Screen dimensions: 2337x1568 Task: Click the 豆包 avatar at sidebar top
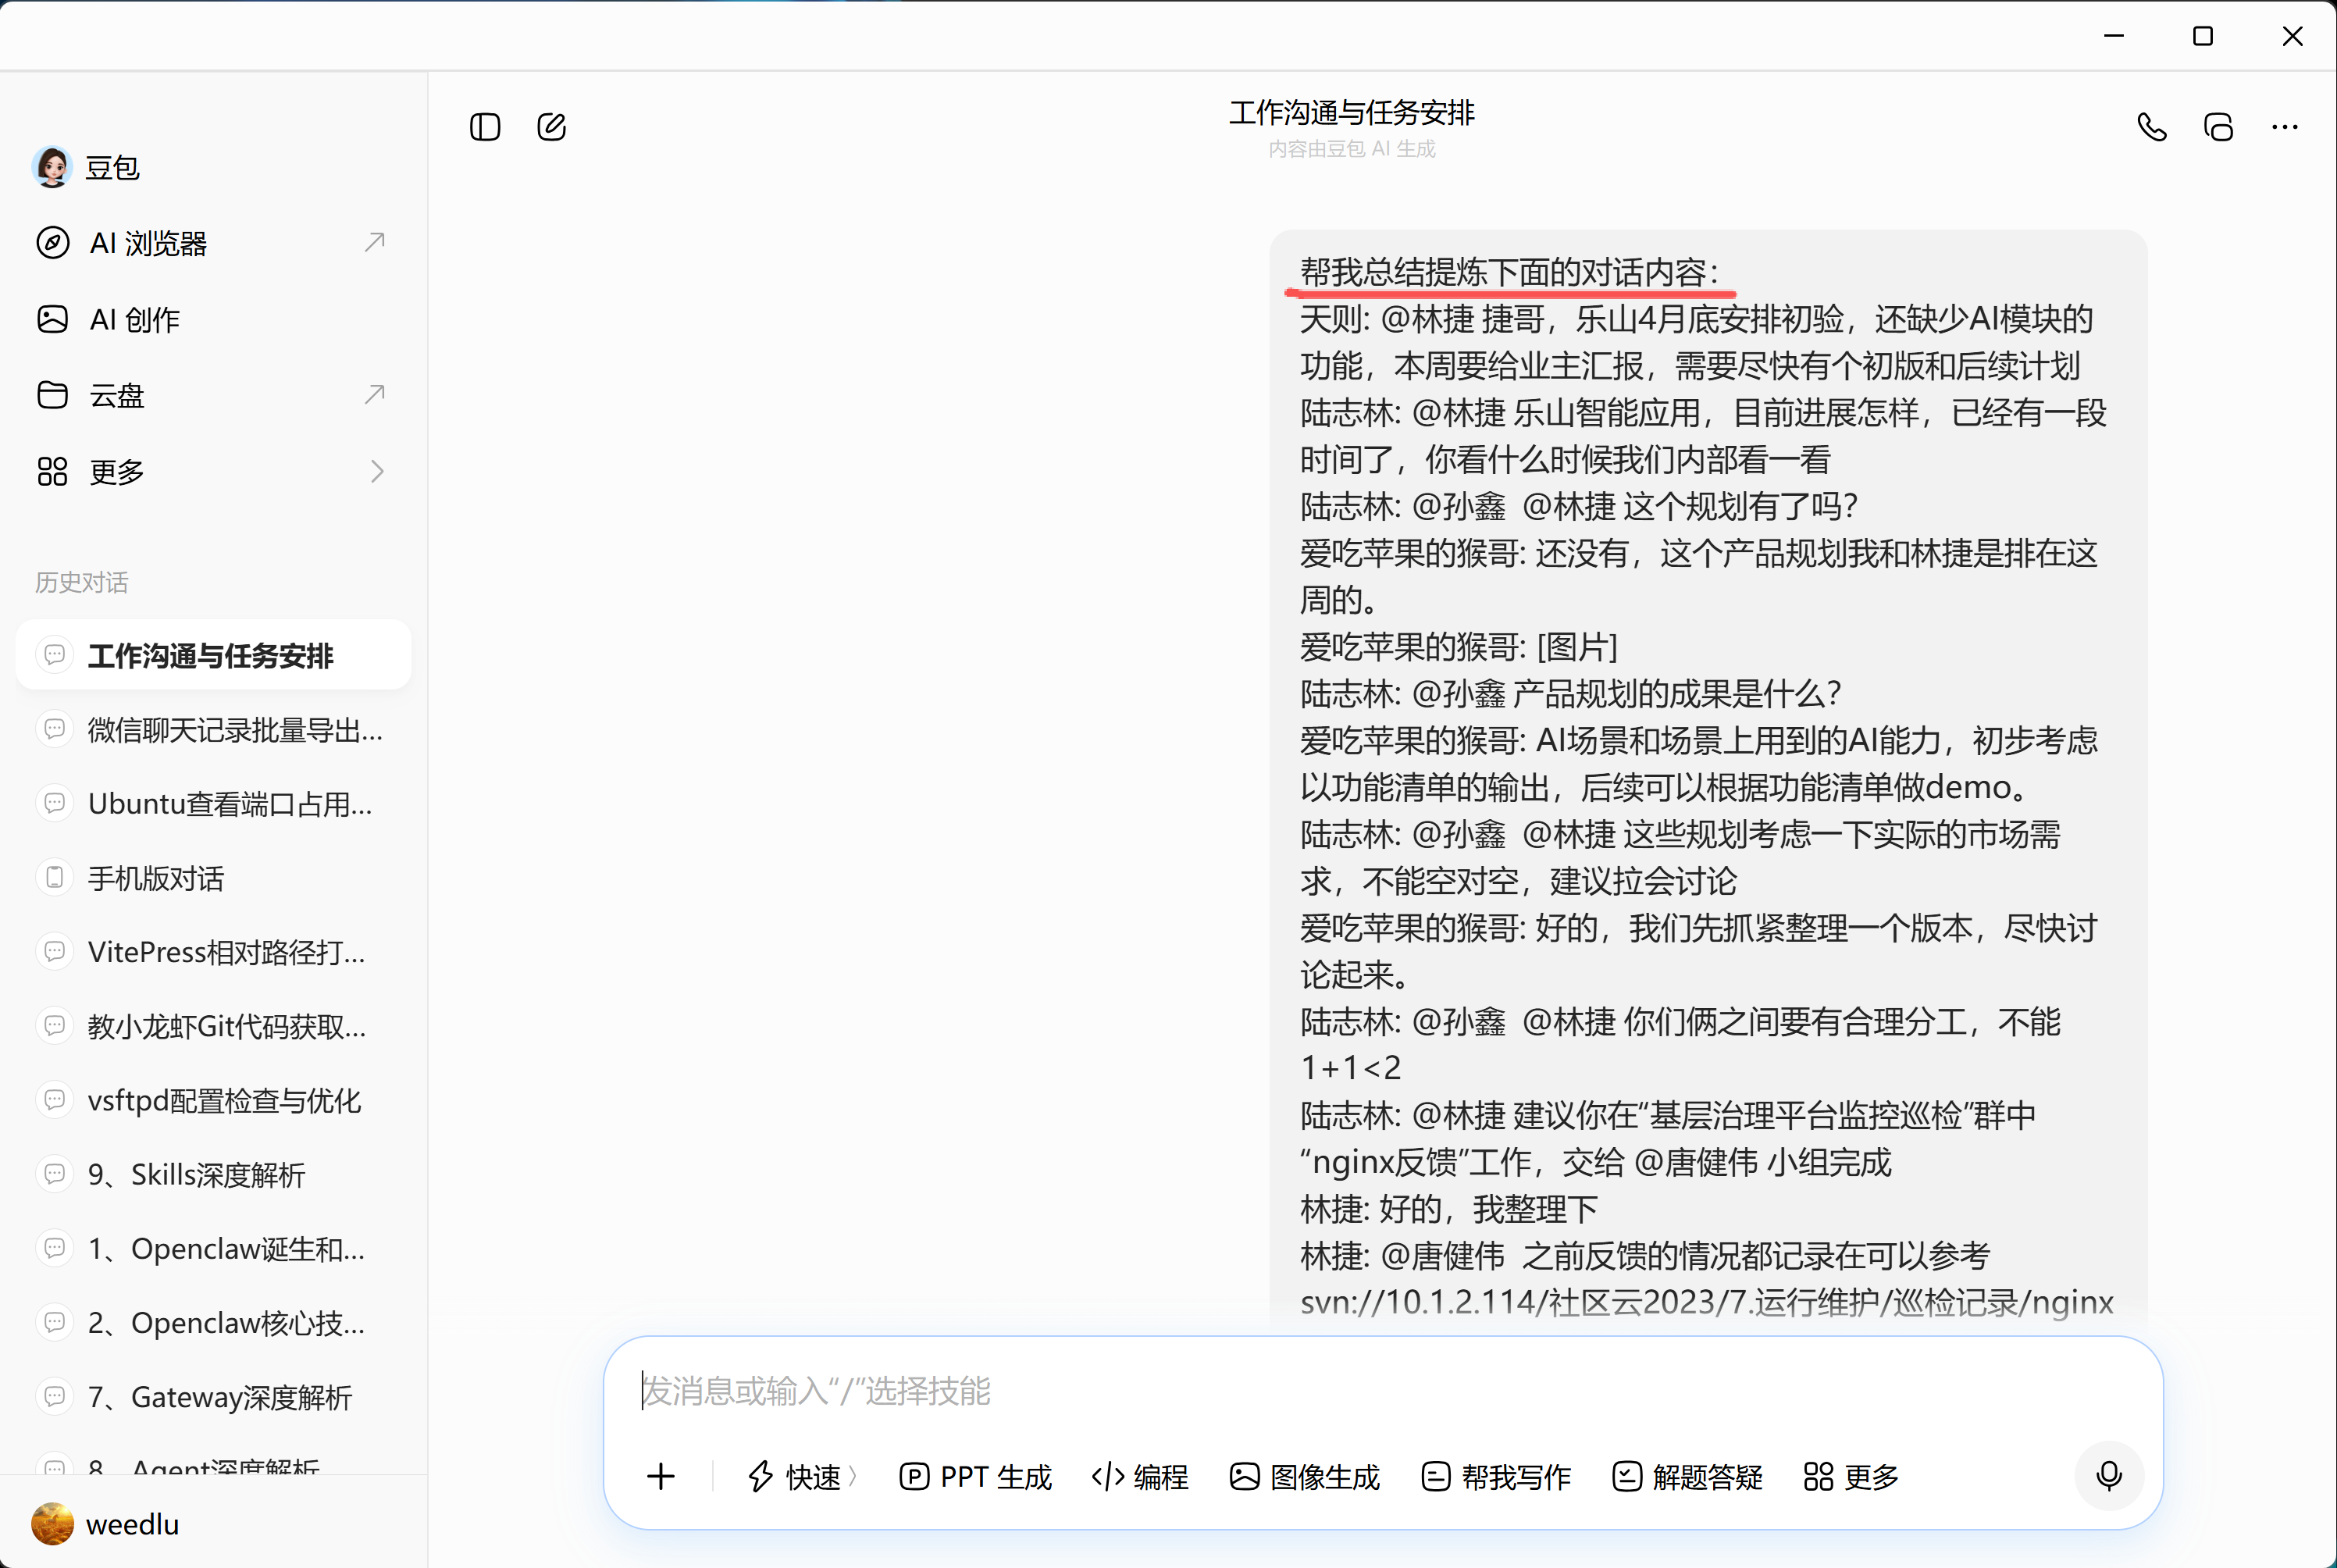(52, 167)
